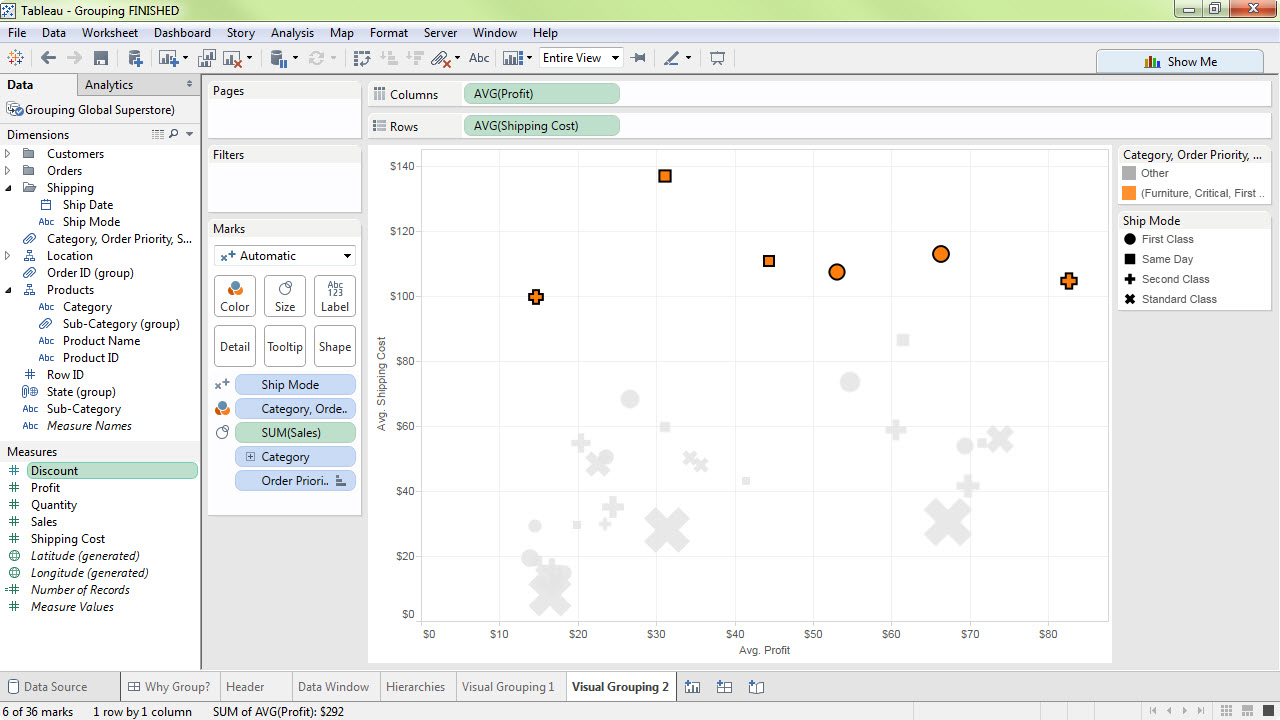Select the AVG(Profit) pill on Columns
The image size is (1280, 720).
(541, 94)
